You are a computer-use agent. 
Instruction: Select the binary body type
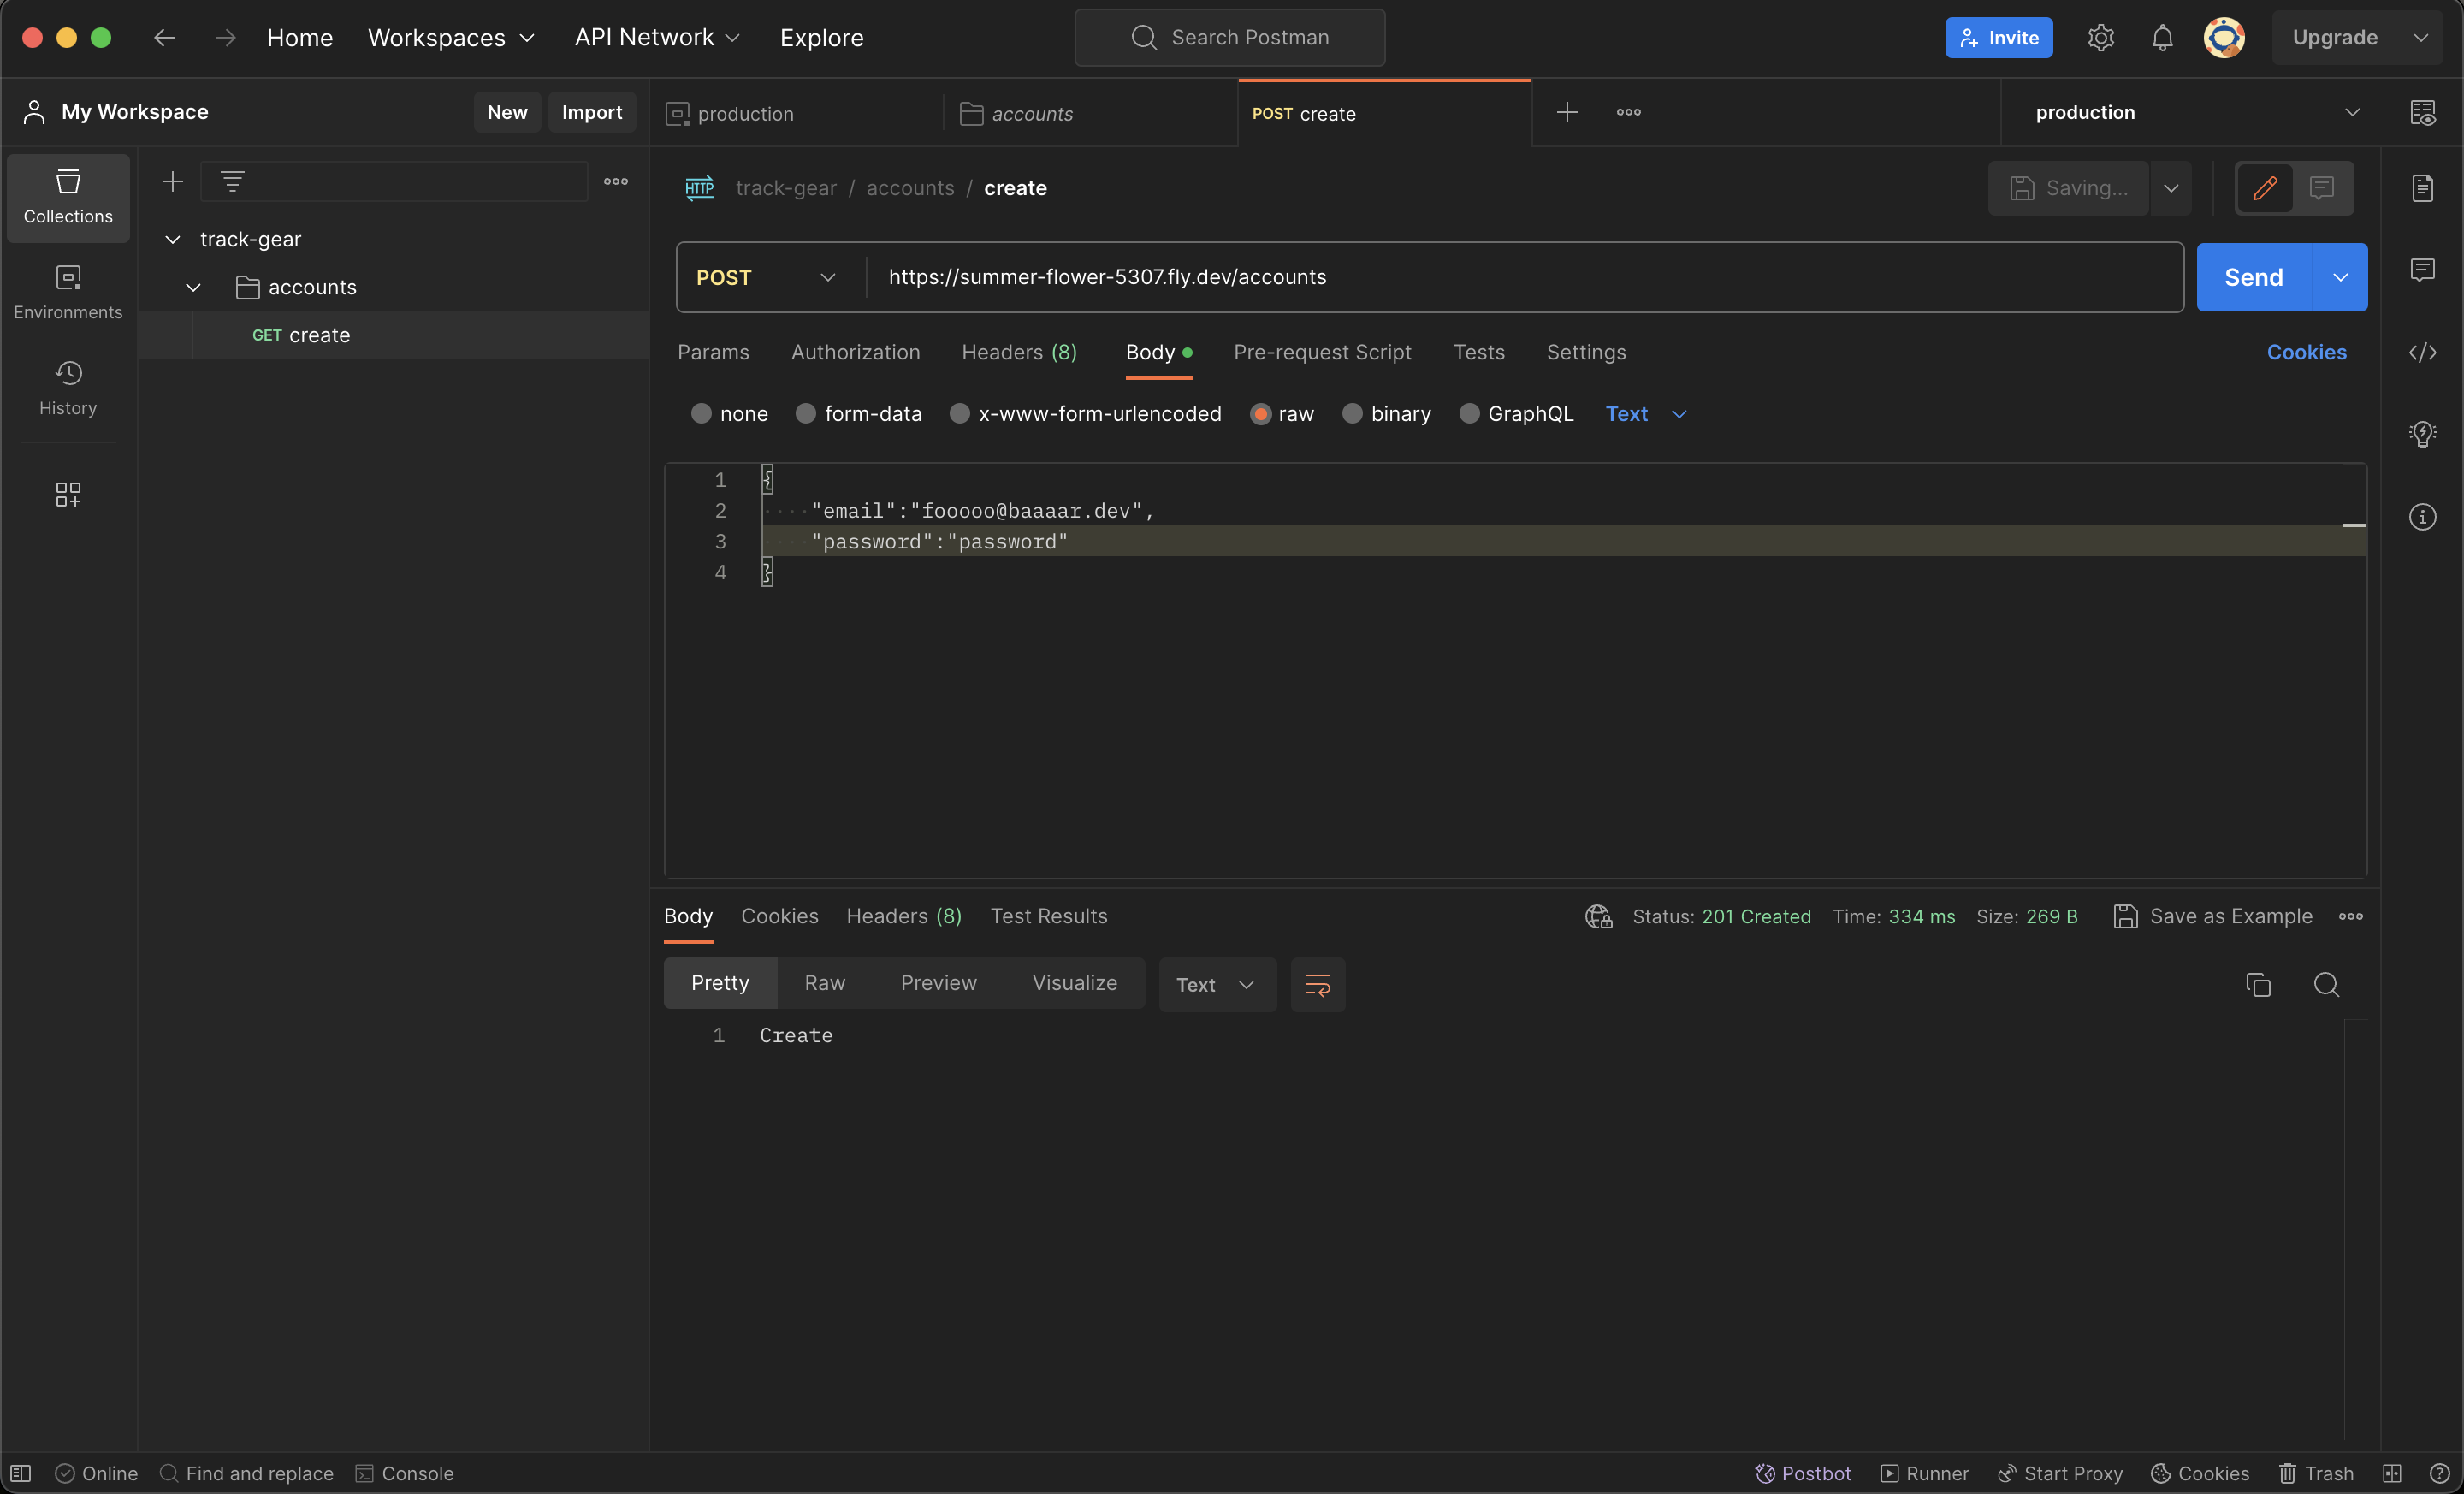coord(1387,413)
